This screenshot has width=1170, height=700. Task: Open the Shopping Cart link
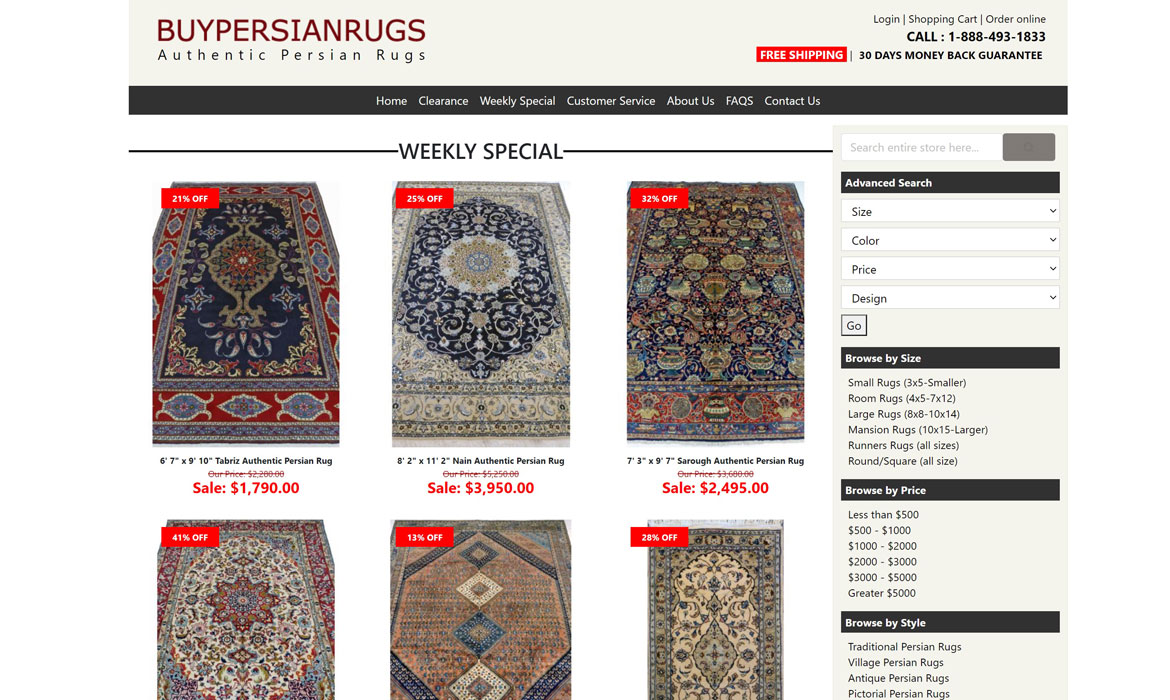click(x=942, y=19)
